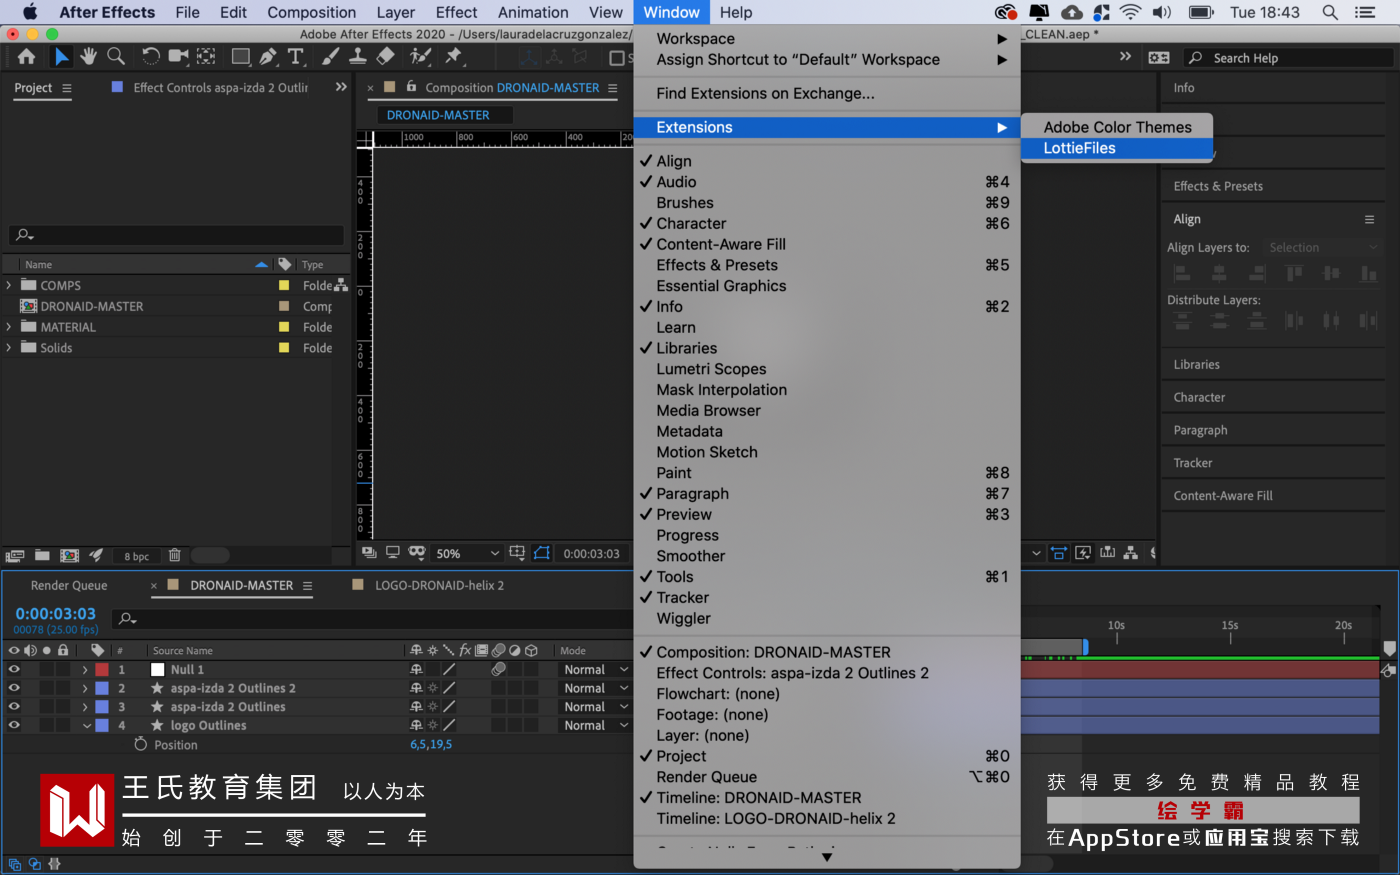Click the Interpret Footage icon in Project panel

click(15, 555)
